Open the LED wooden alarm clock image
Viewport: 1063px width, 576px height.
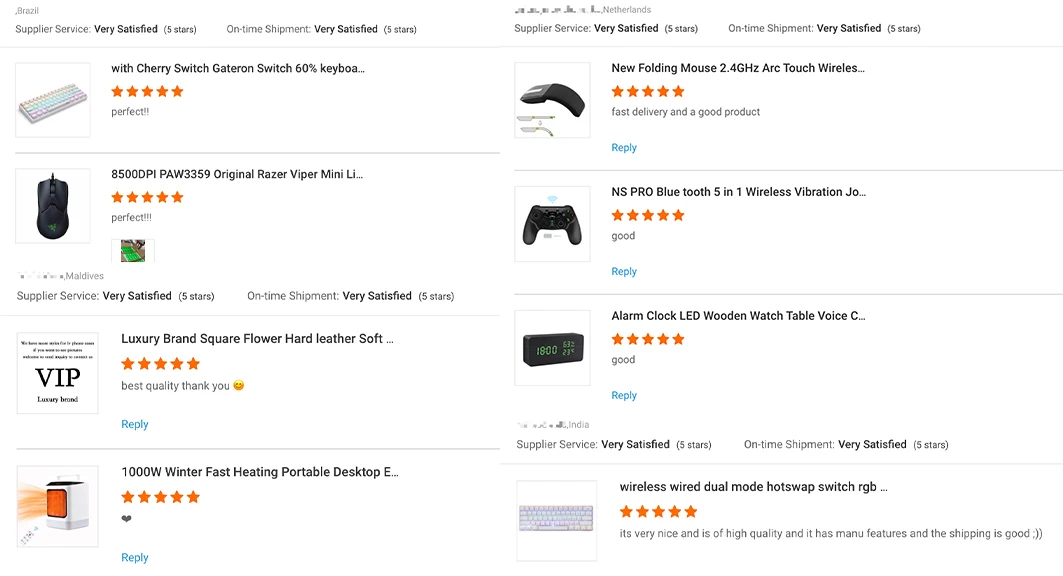552,348
